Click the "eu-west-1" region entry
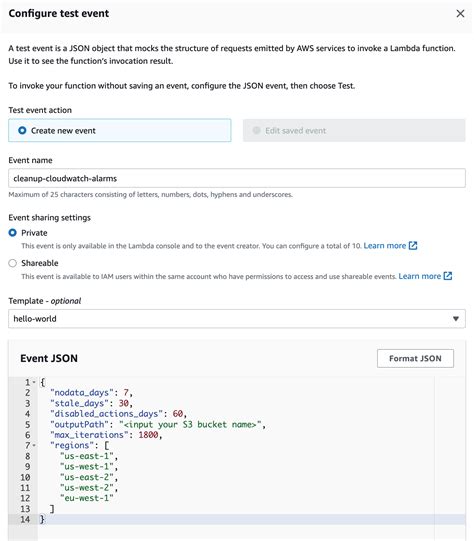This screenshot has width=474, height=541. (x=87, y=498)
